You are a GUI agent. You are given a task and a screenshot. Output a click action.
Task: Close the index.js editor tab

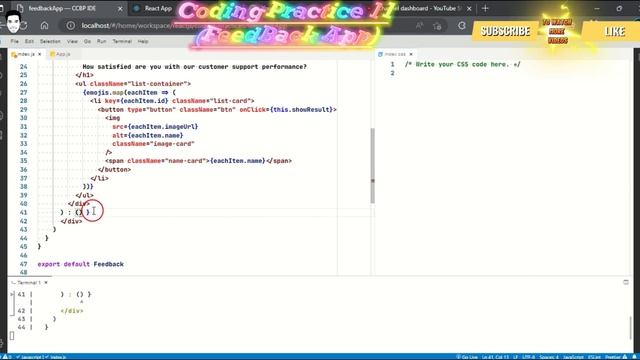(x=40, y=54)
